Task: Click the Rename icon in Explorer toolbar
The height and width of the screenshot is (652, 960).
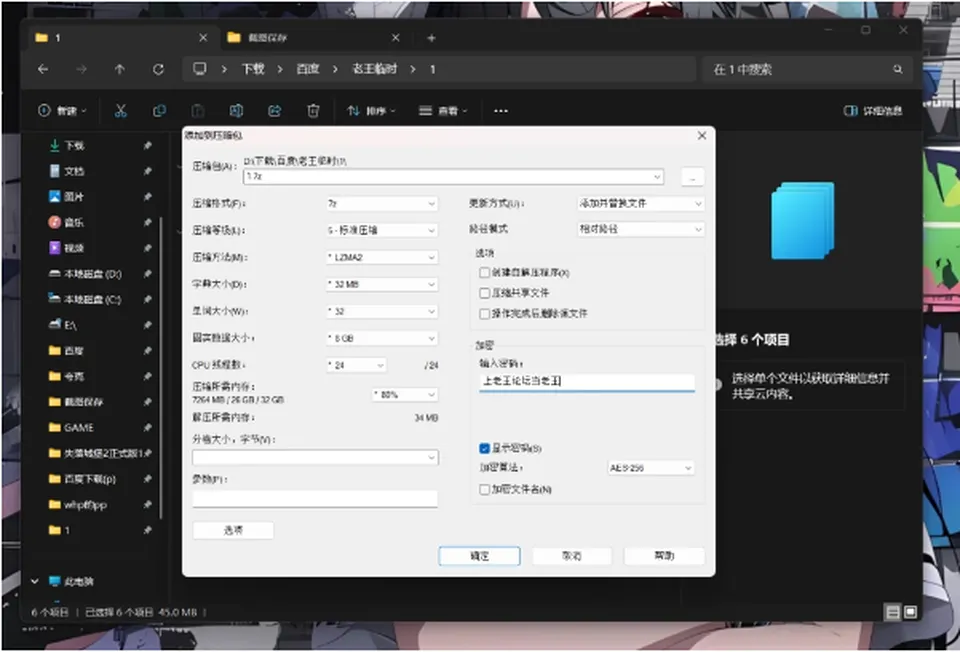Action: tap(236, 111)
